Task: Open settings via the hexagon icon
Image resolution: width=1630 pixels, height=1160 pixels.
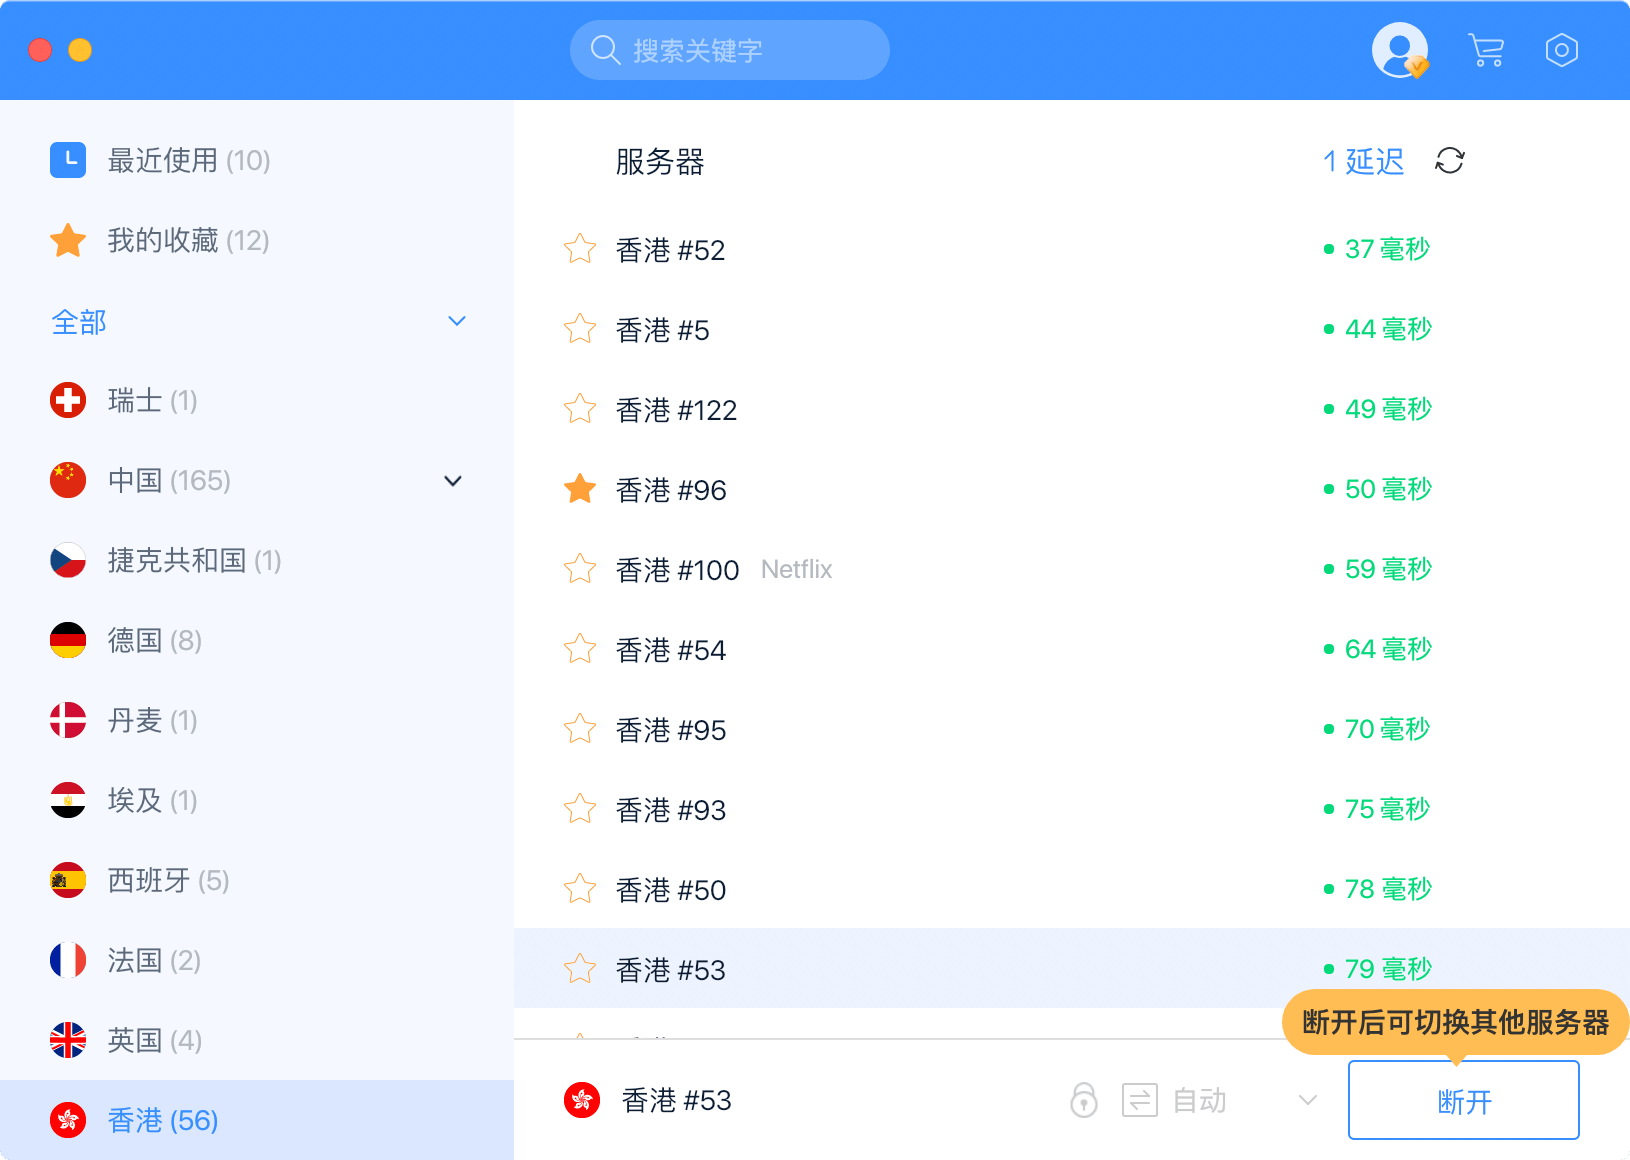Action: point(1561,50)
